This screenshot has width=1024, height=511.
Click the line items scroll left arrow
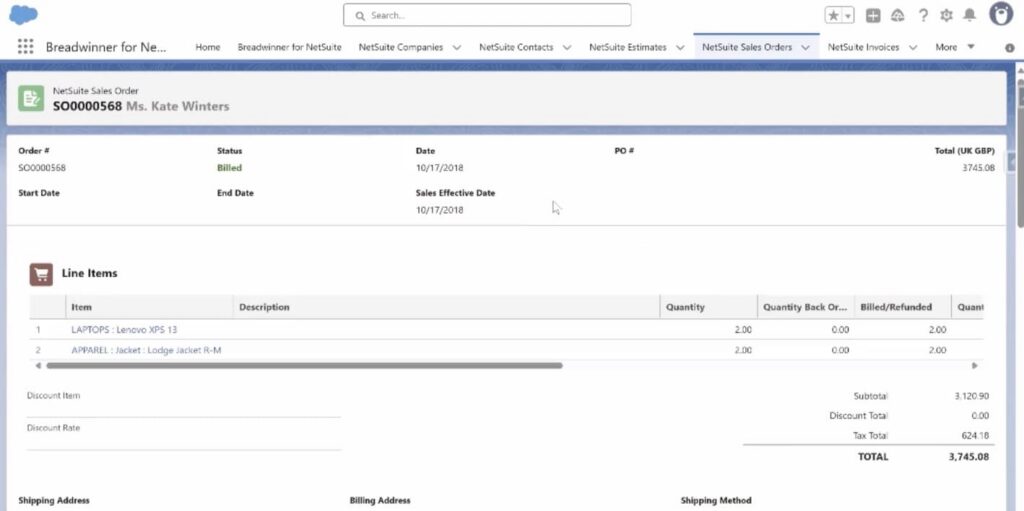point(38,366)
